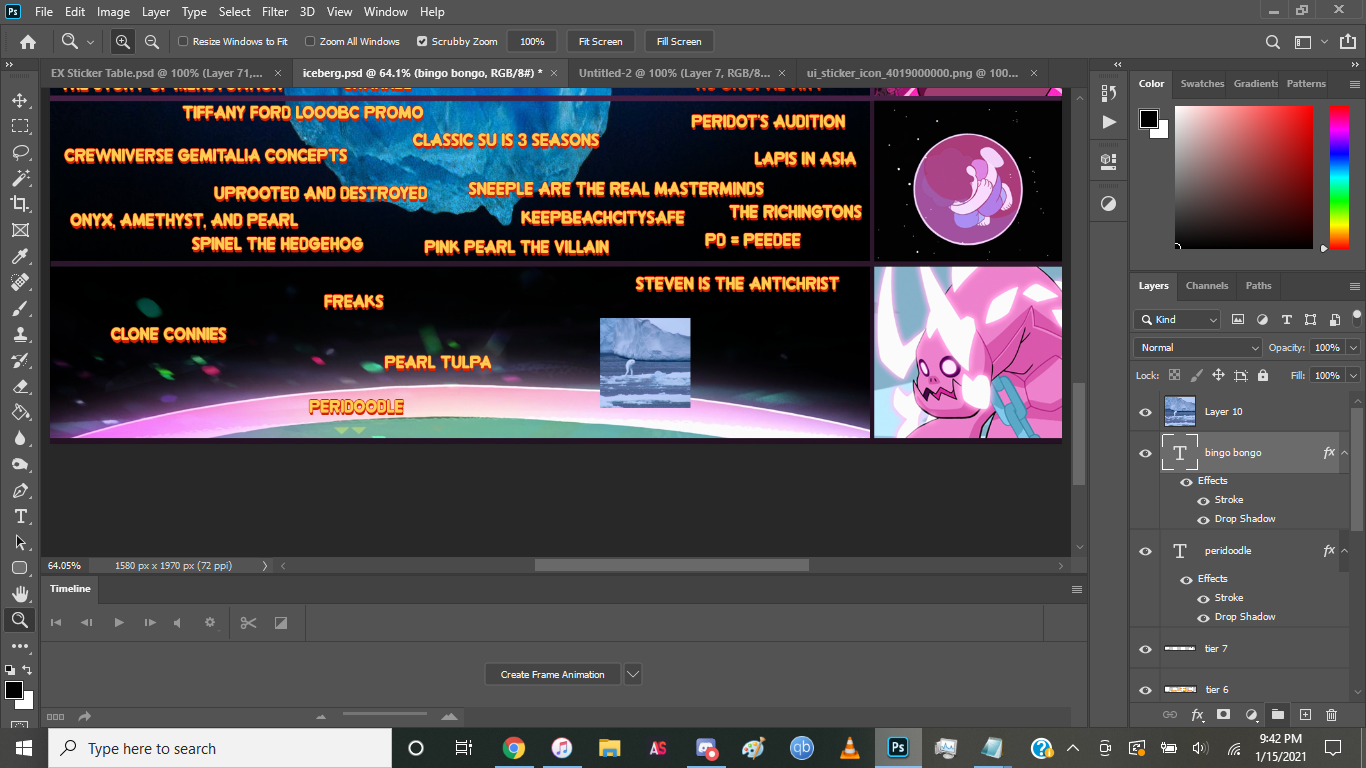Create a new layer group
The image size is (1366, 768).
1278,715
